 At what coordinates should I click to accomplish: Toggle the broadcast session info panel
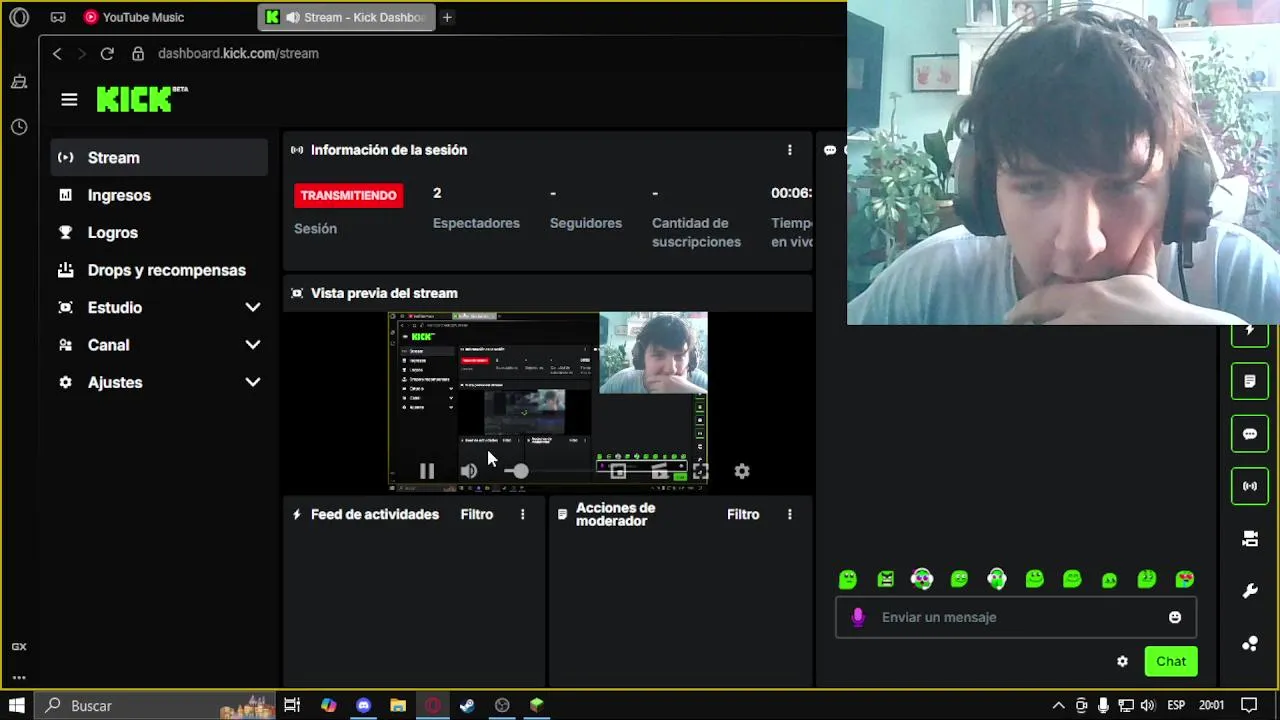[1250, 486]
